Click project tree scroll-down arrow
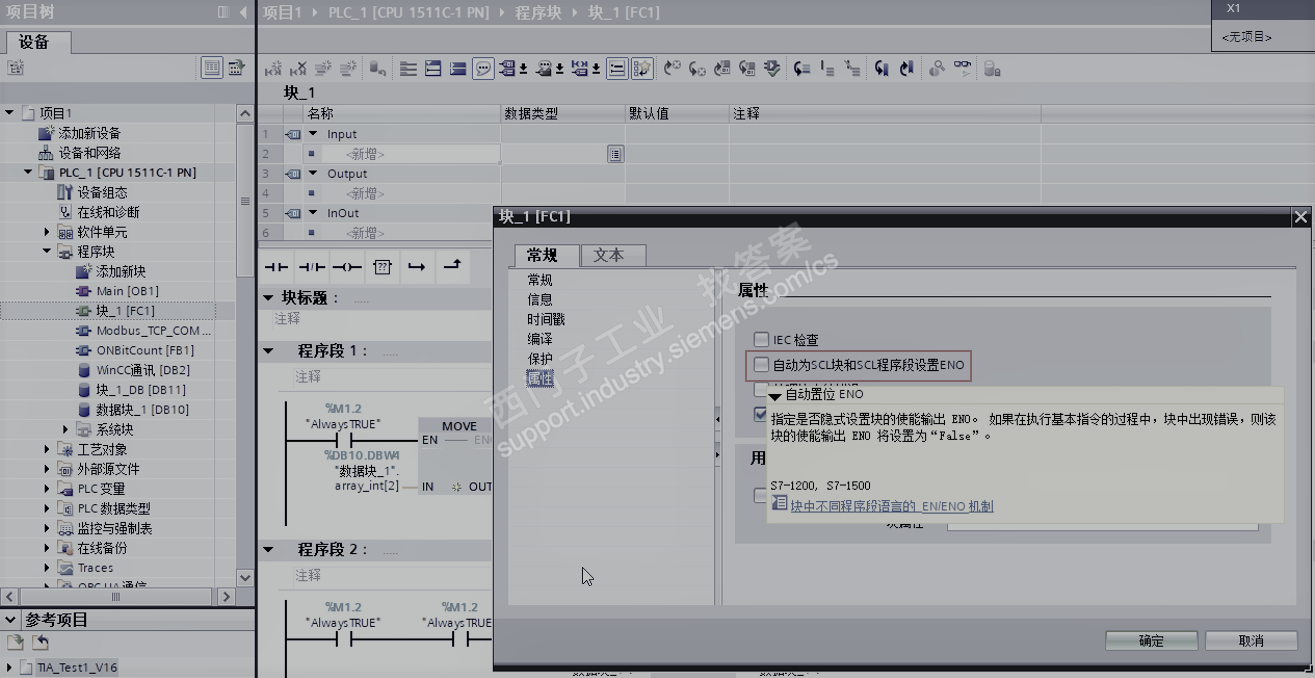Viewport: 1315px width, 678px height. coord(245,578)
